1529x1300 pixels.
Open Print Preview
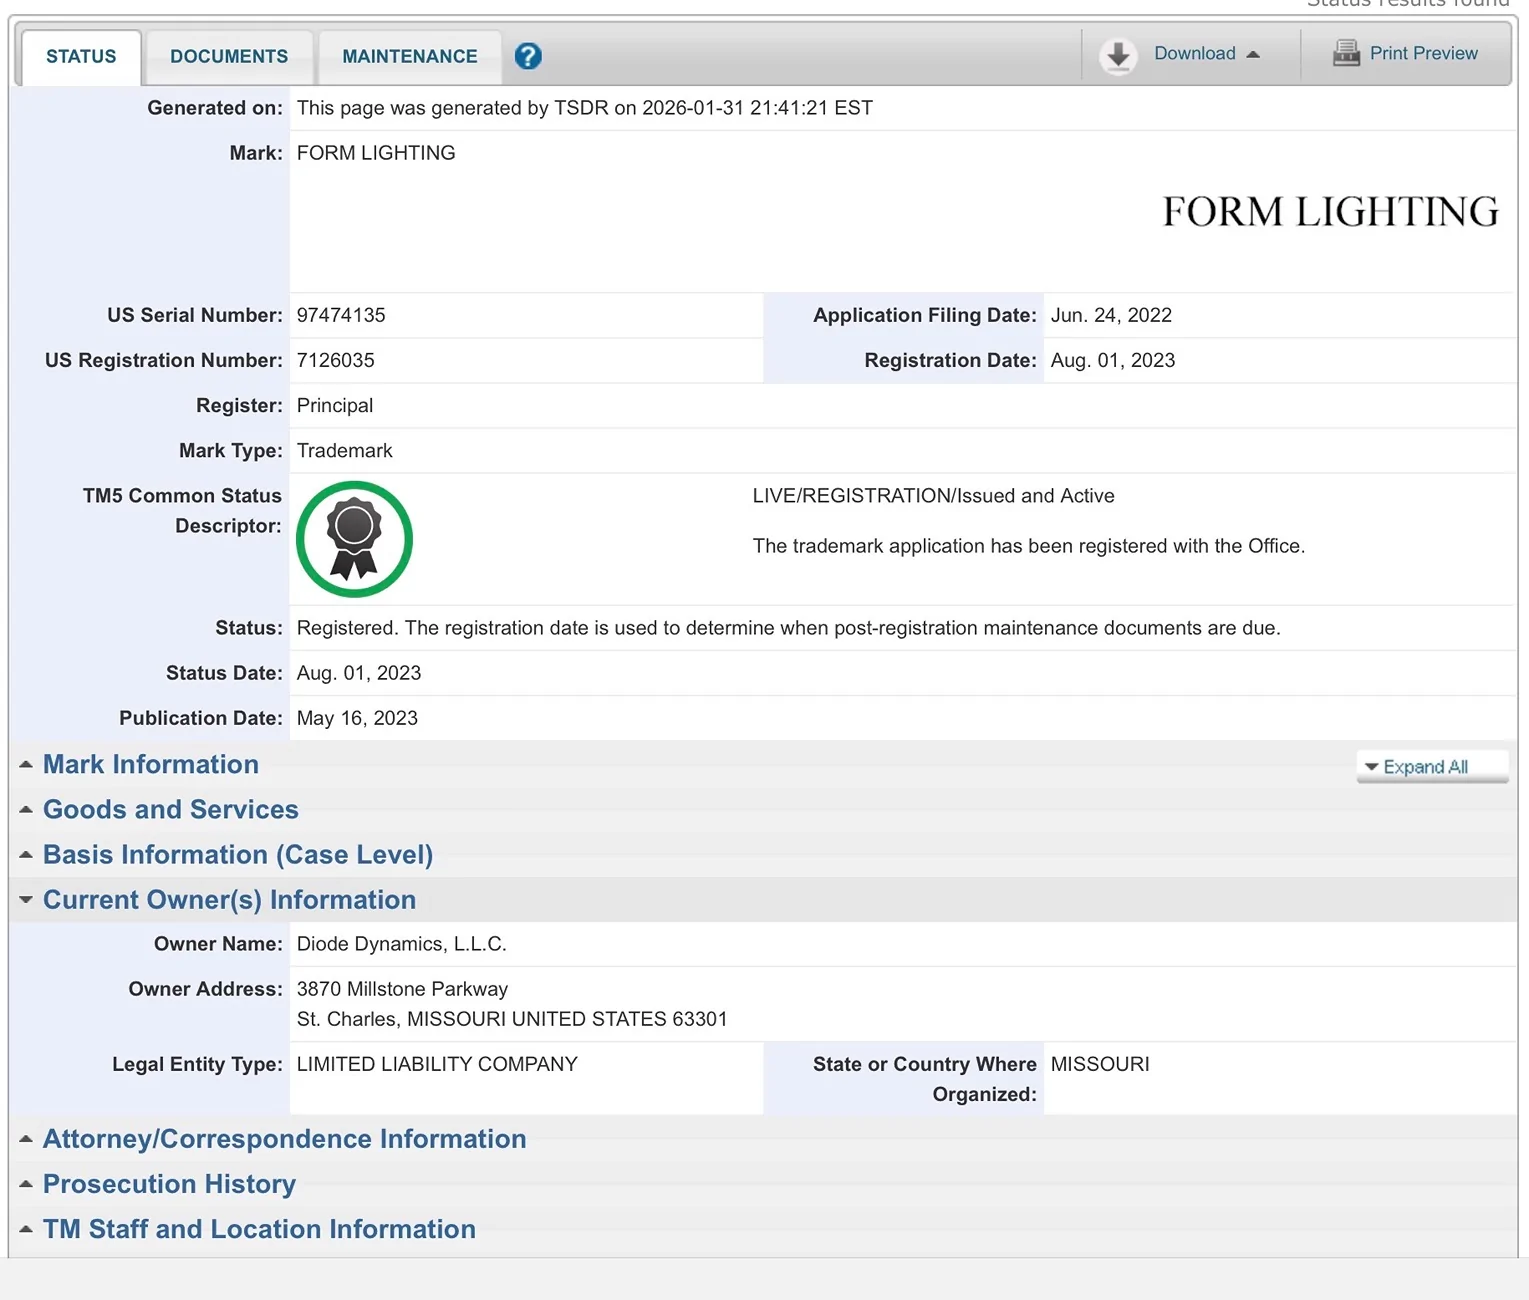[x=1423, y=53]
